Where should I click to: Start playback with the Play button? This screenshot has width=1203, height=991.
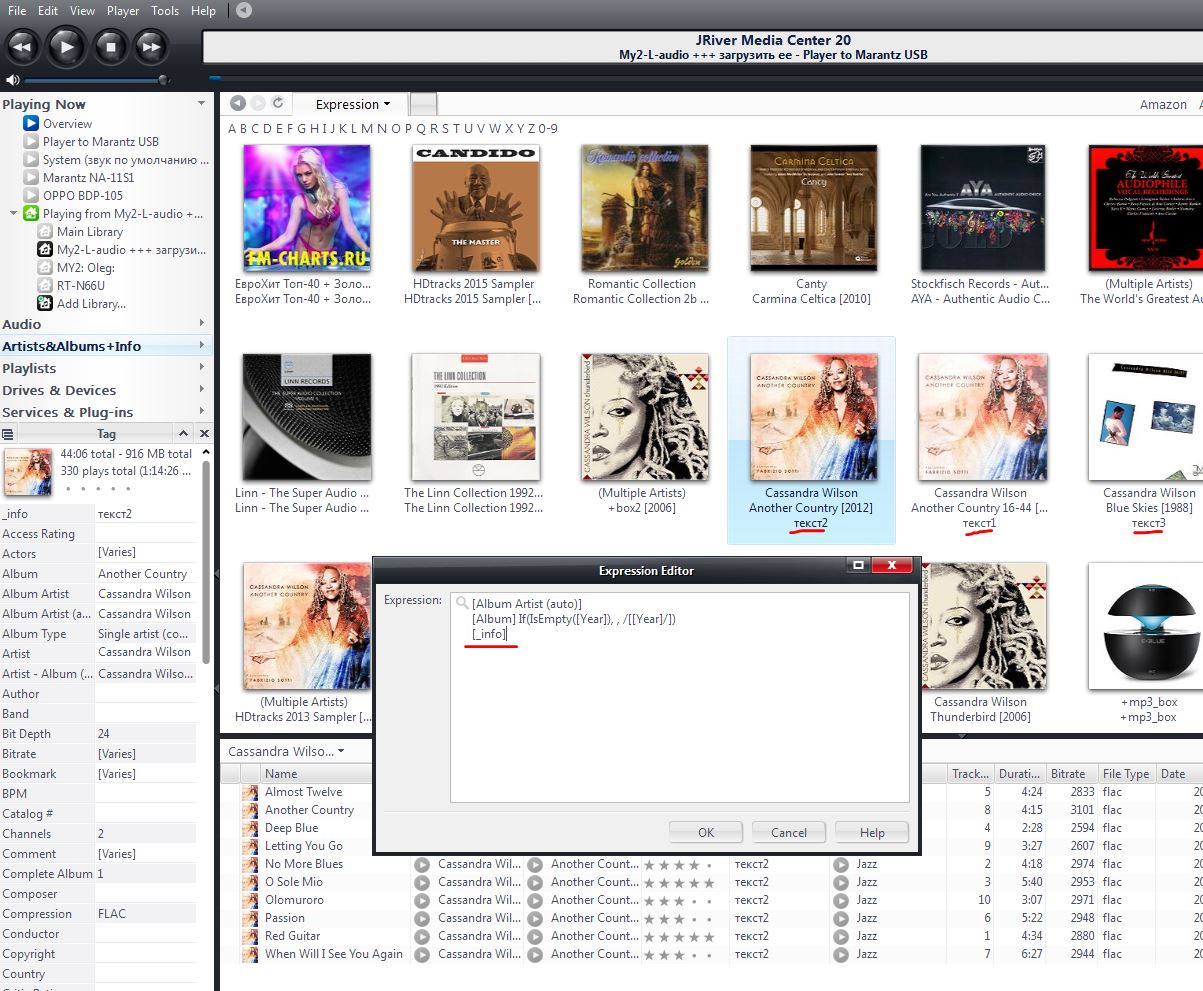[x=66, y=46]
